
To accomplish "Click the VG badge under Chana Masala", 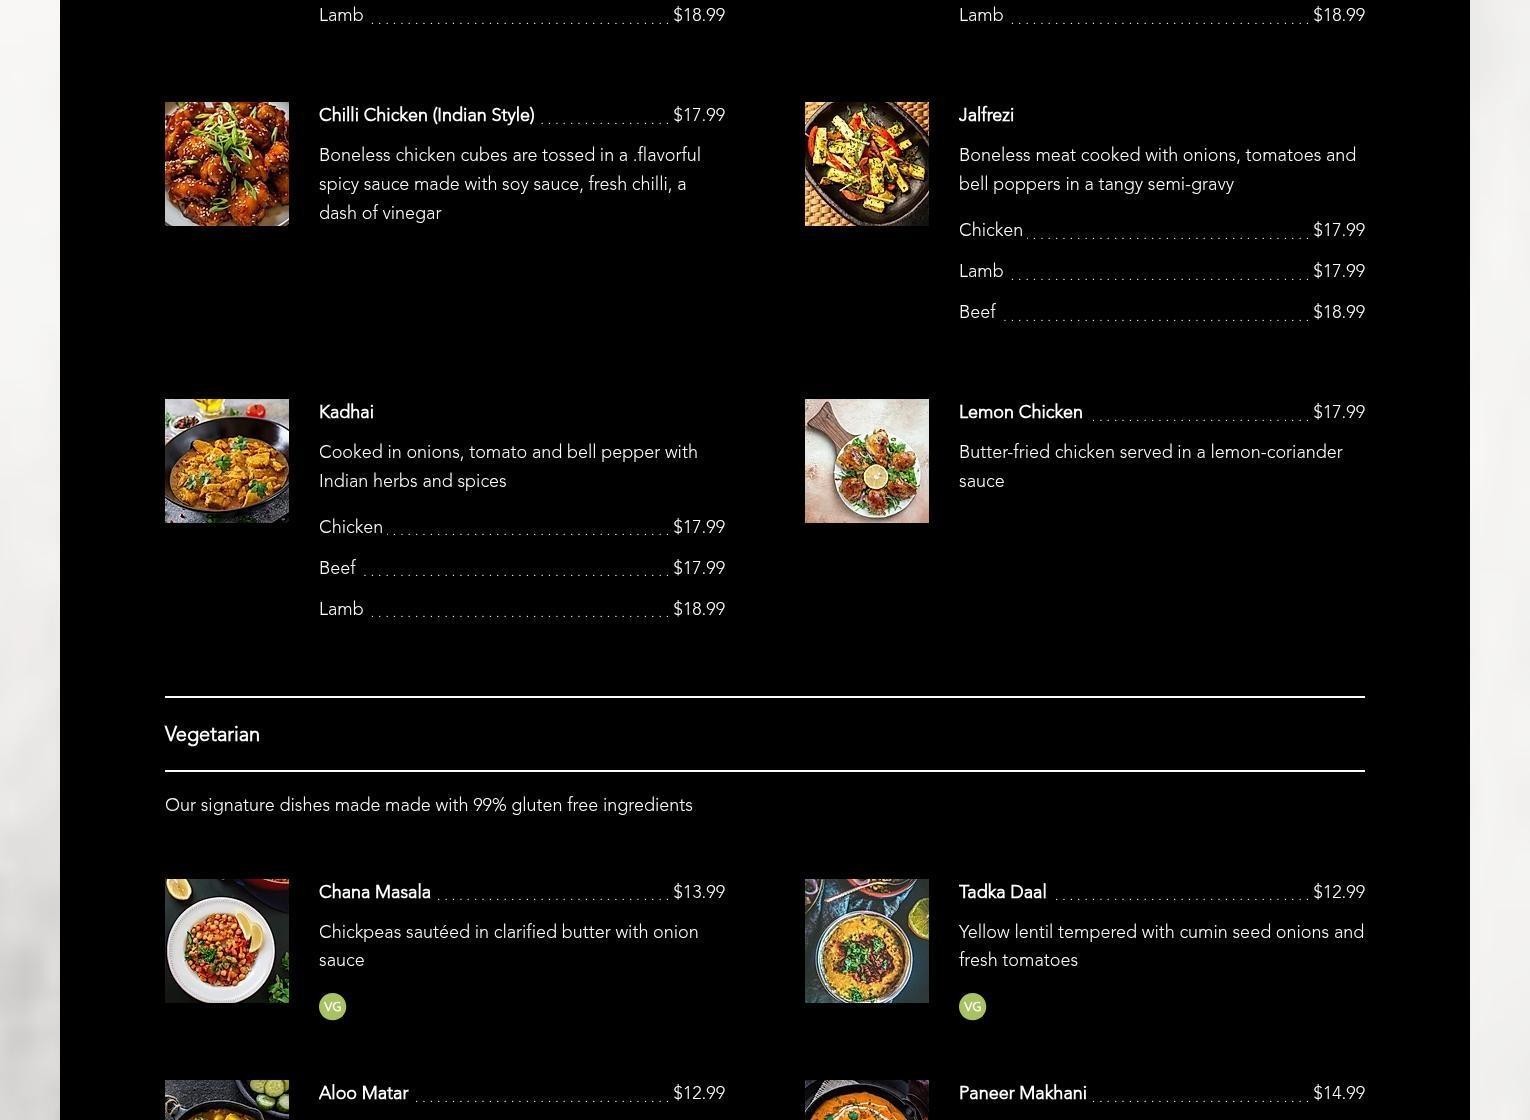I will 332,1006.
